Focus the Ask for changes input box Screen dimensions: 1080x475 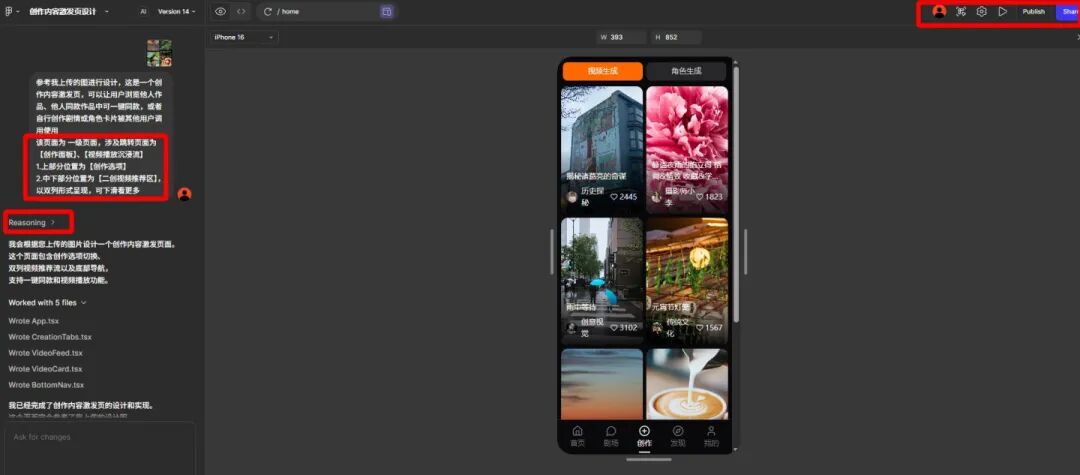pos(100,447)
